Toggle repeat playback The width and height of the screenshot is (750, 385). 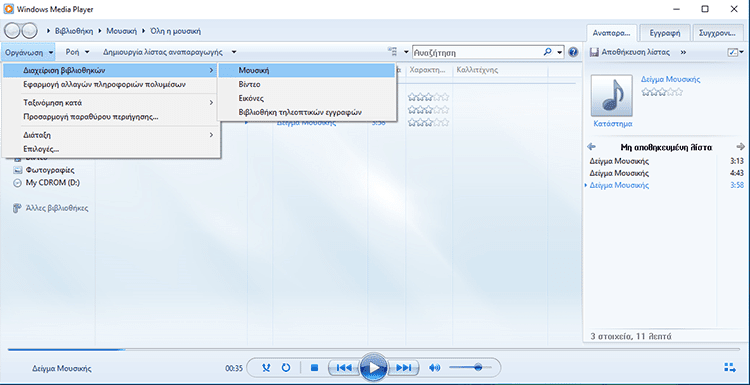coord(286,368)
